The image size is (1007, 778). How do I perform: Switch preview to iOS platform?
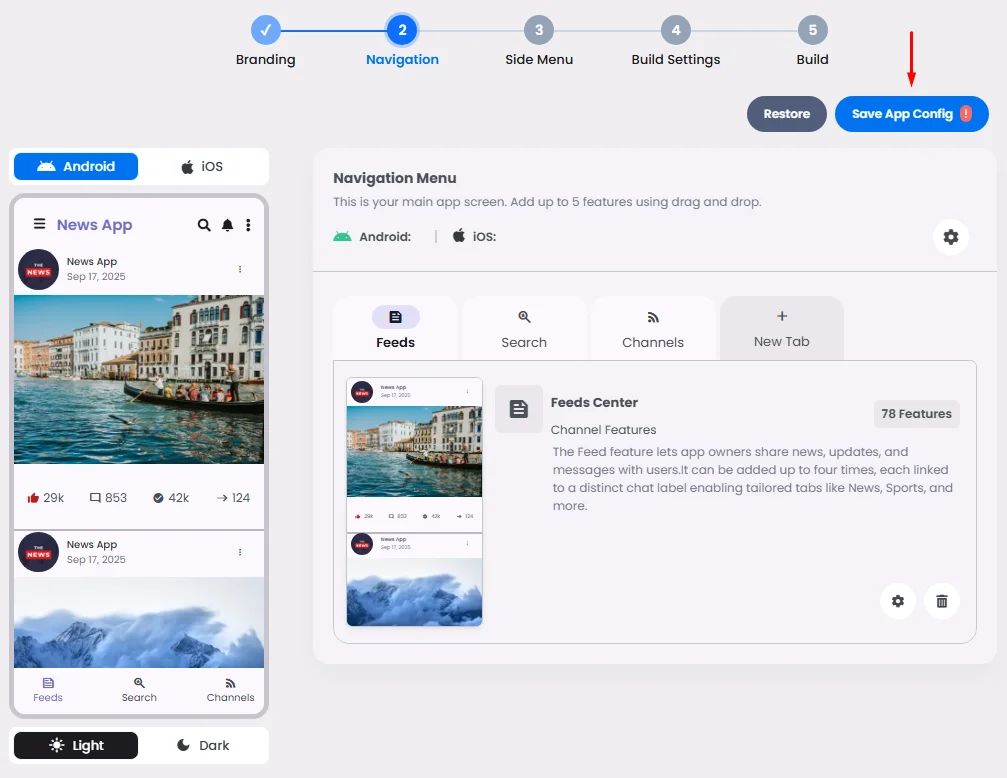tap(203, 166)
